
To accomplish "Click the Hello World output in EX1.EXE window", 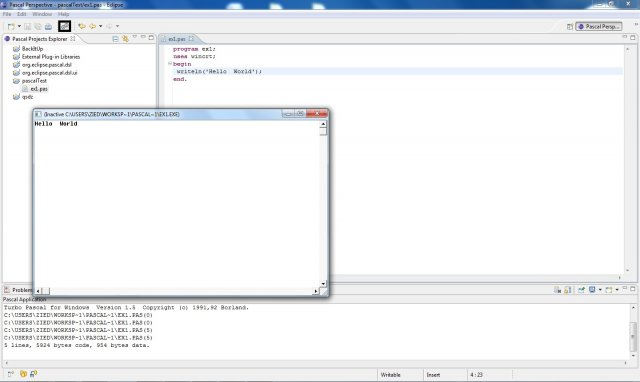I will [56, 124].
